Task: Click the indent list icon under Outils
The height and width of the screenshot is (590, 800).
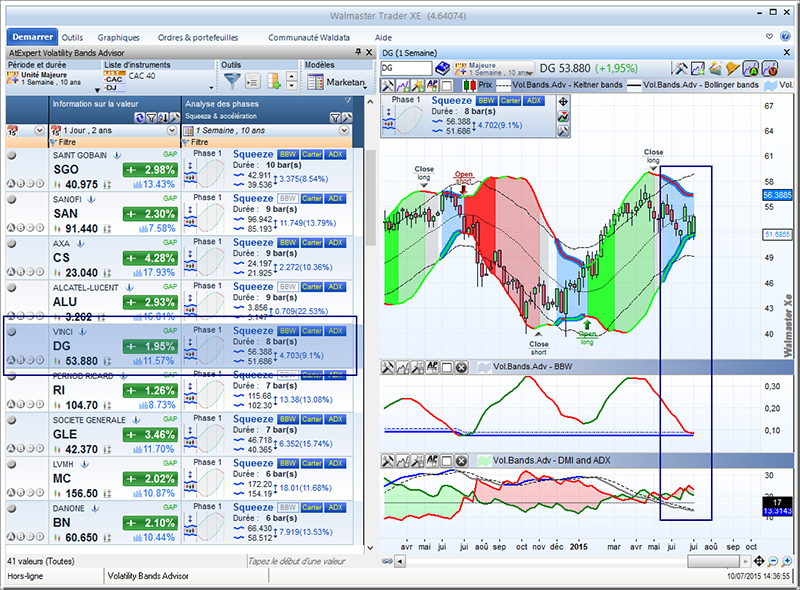Action: (x=253, y=81)
